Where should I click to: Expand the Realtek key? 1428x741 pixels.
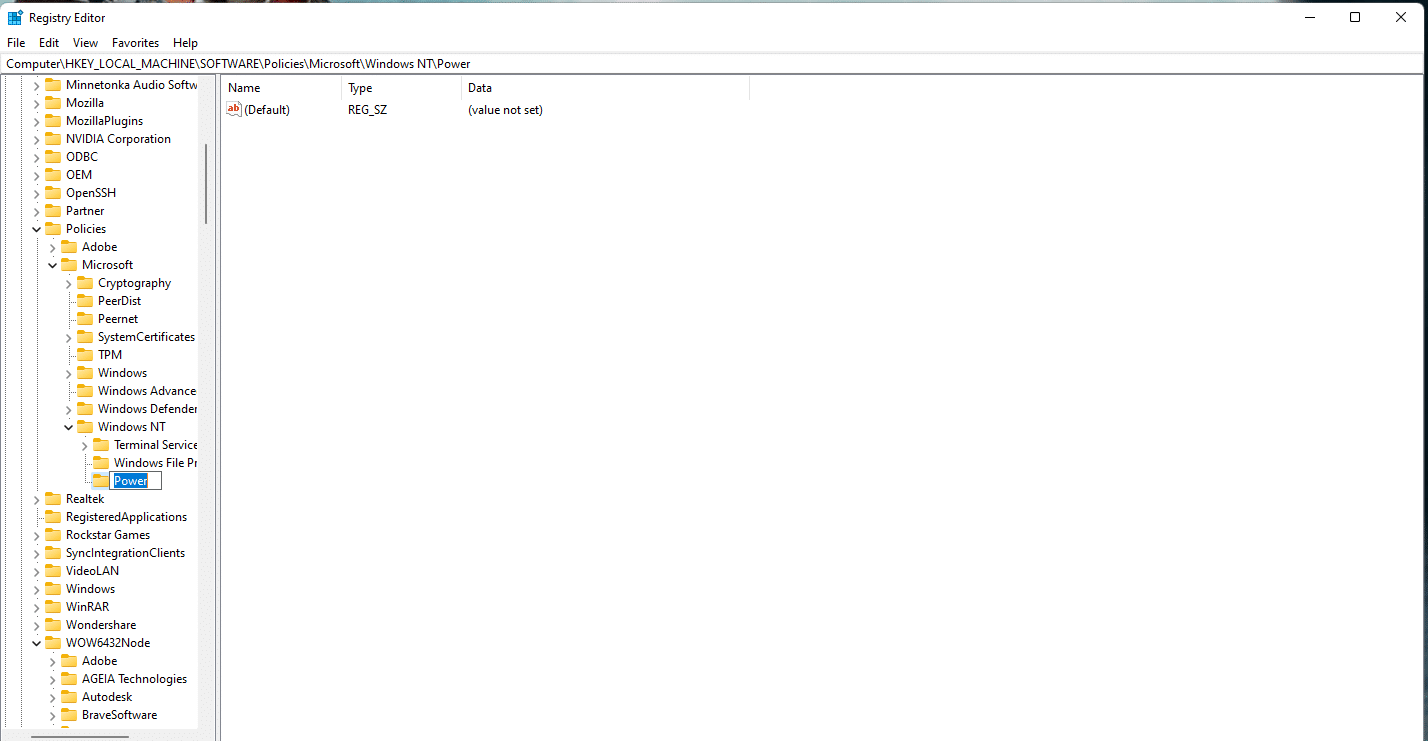point(37,499)
